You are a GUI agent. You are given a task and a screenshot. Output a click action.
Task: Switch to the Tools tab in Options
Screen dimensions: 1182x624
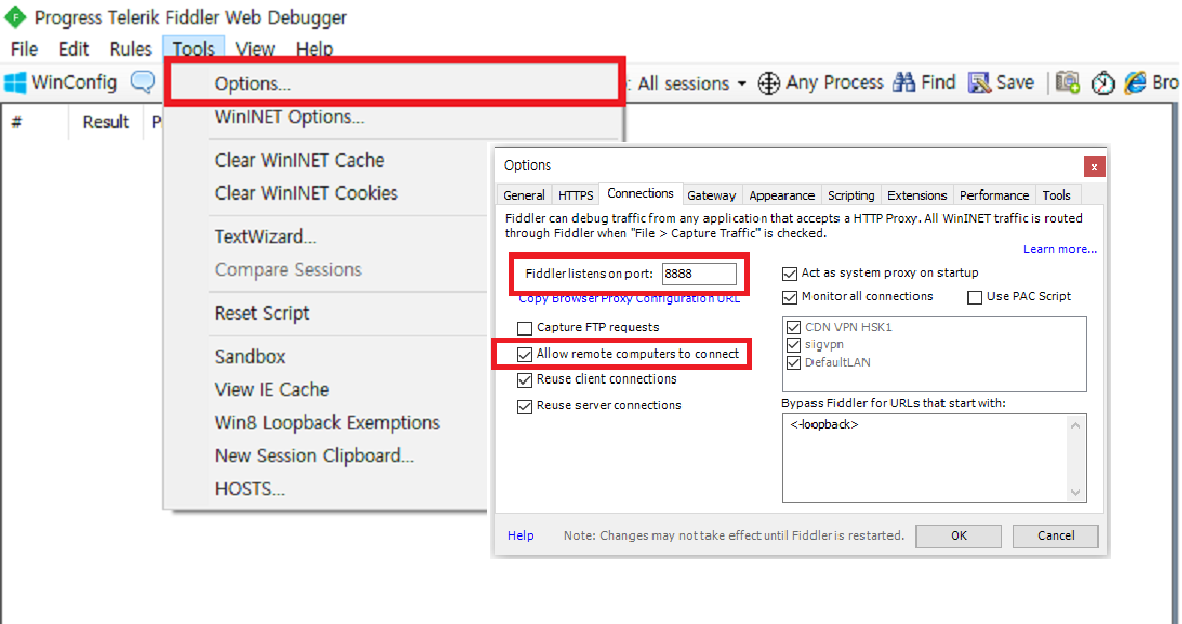click(1056, 195)
